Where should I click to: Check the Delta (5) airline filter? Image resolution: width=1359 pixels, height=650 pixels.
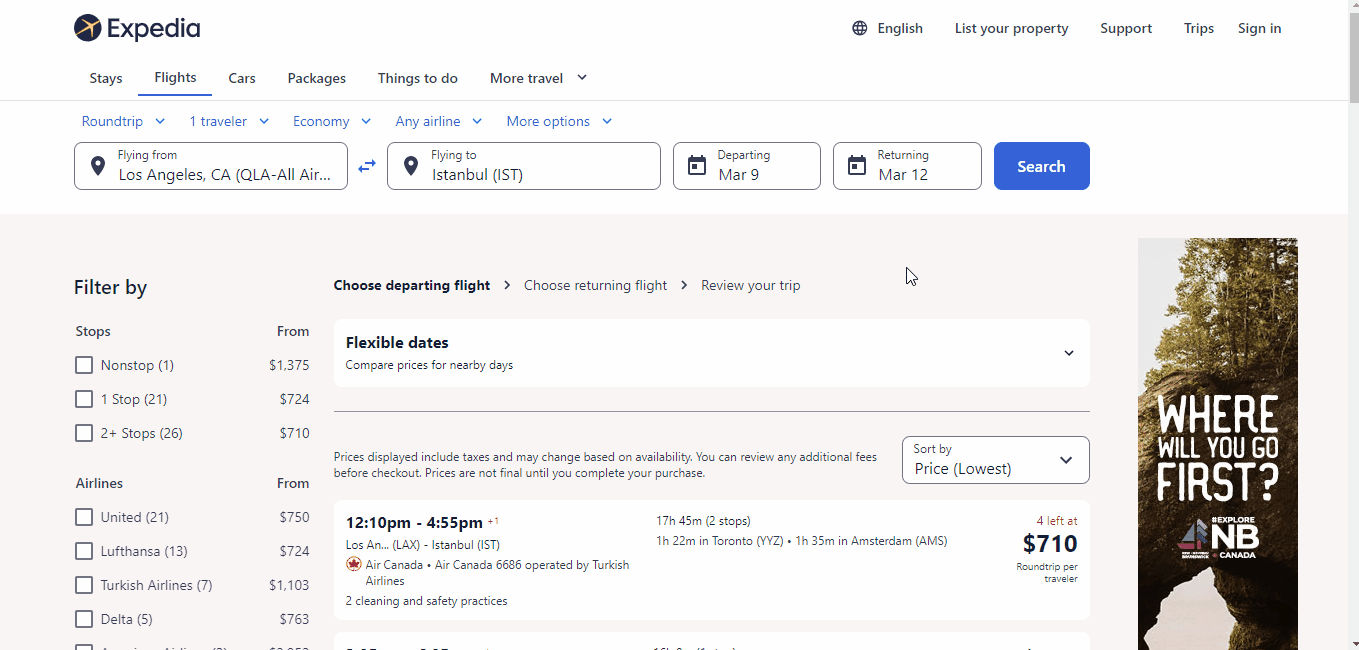[84, 619]
